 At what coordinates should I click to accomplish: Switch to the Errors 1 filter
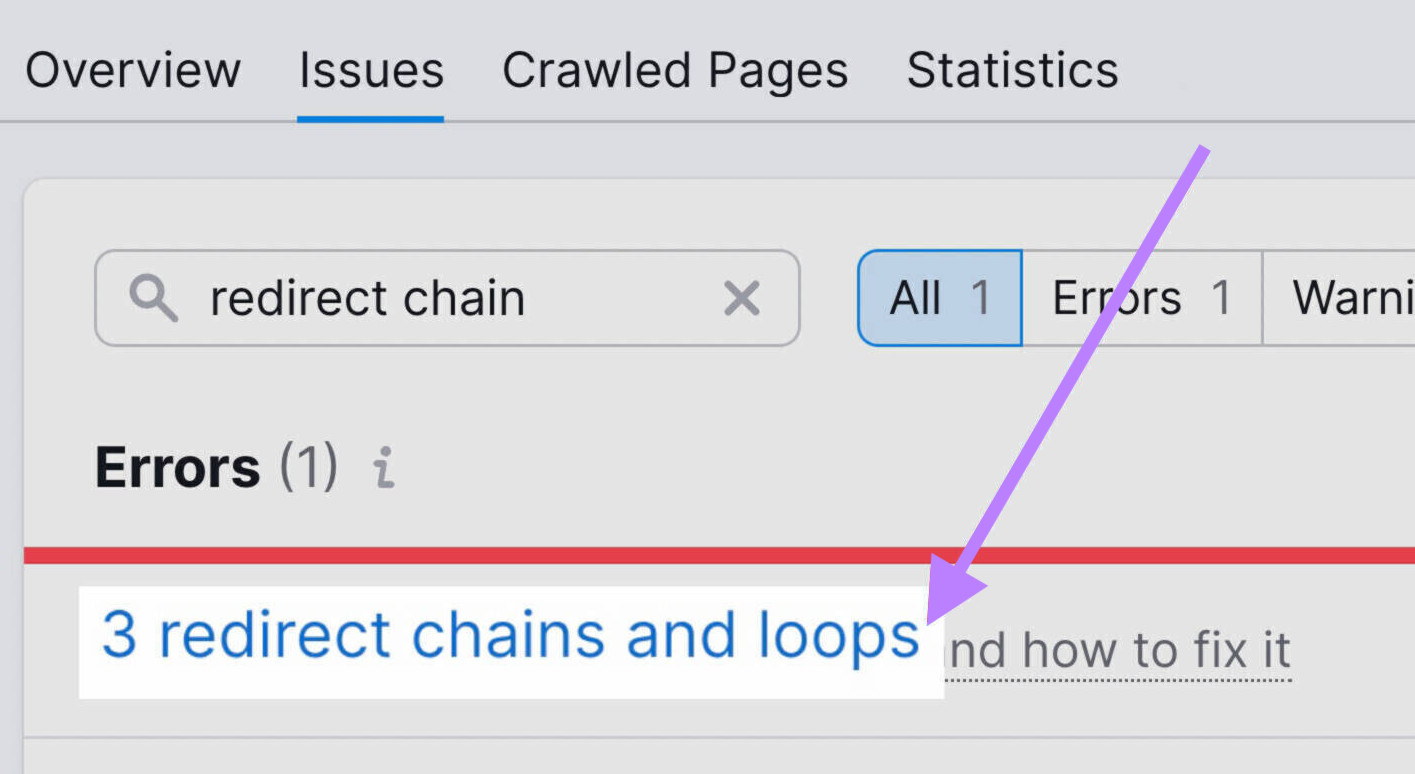1142,296
